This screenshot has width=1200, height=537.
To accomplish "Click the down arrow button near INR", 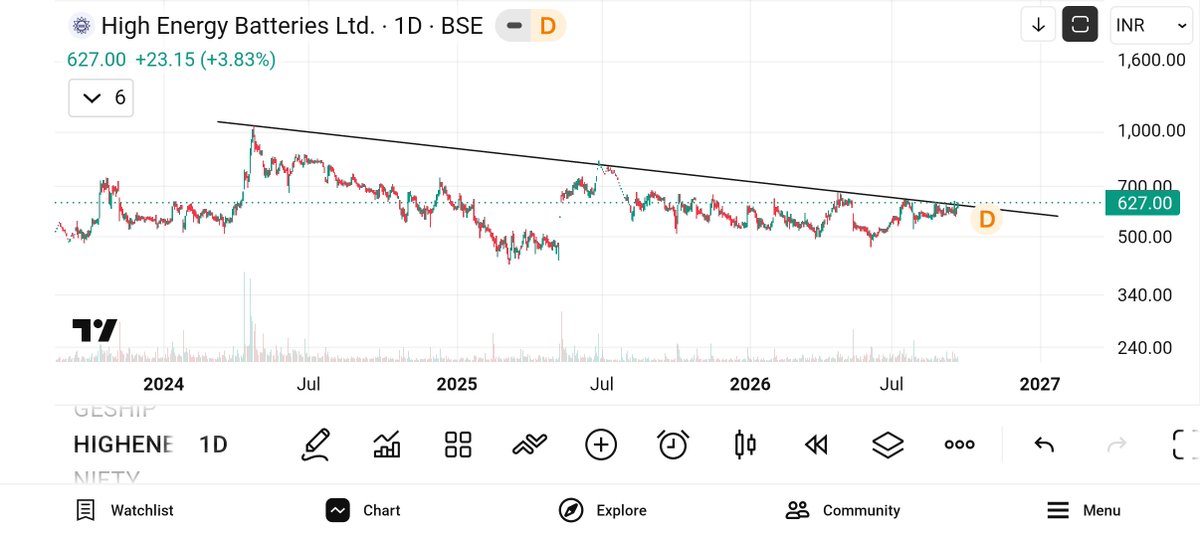I will pos(1038,25).
